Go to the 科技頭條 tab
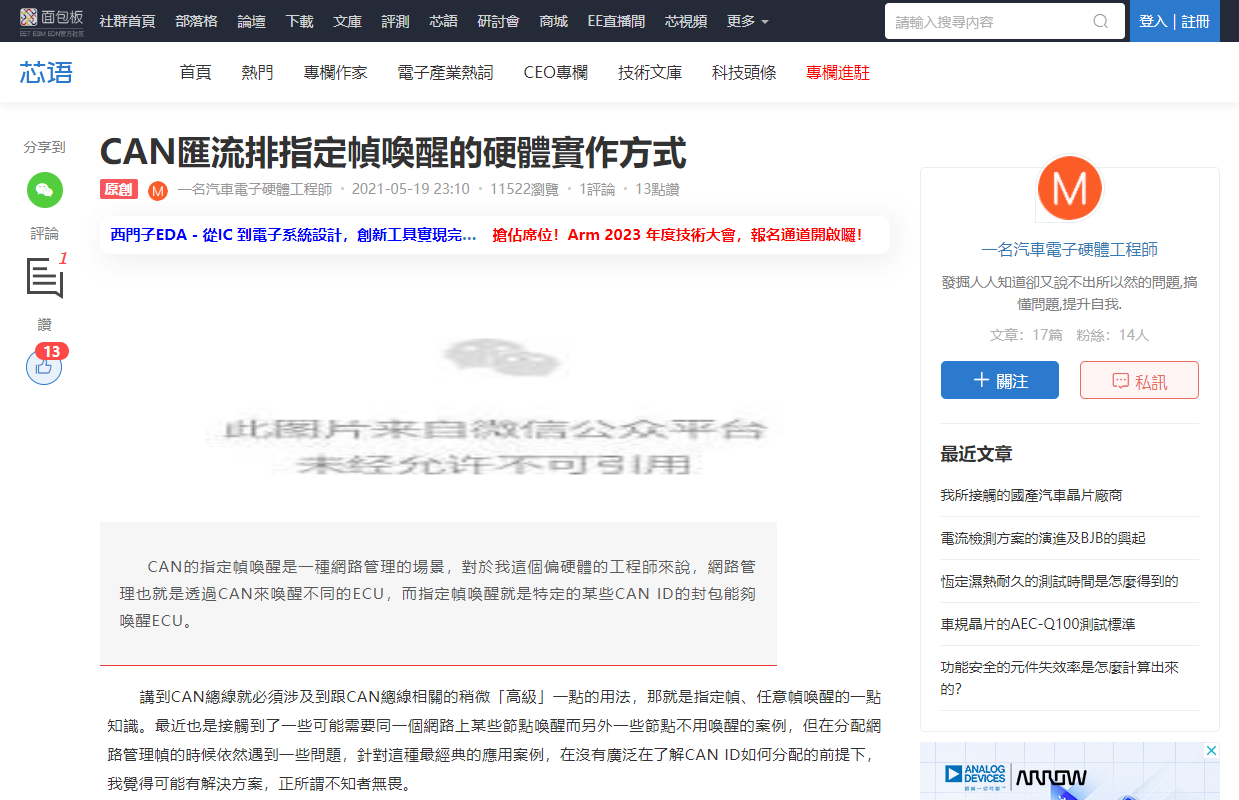The width and height of the screenshot is (1239, 800). pos(744,72)
